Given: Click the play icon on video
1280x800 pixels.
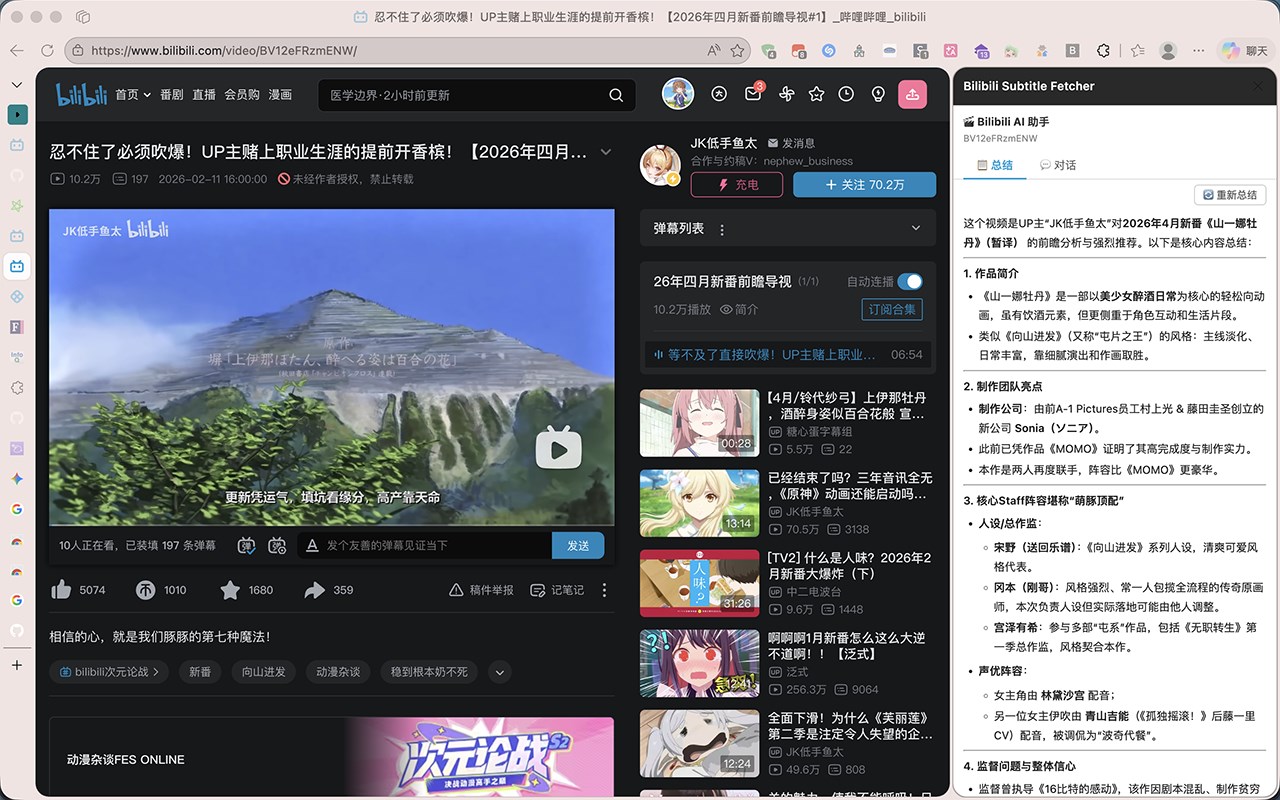Looking at the screenshot, I should point(558,448).
